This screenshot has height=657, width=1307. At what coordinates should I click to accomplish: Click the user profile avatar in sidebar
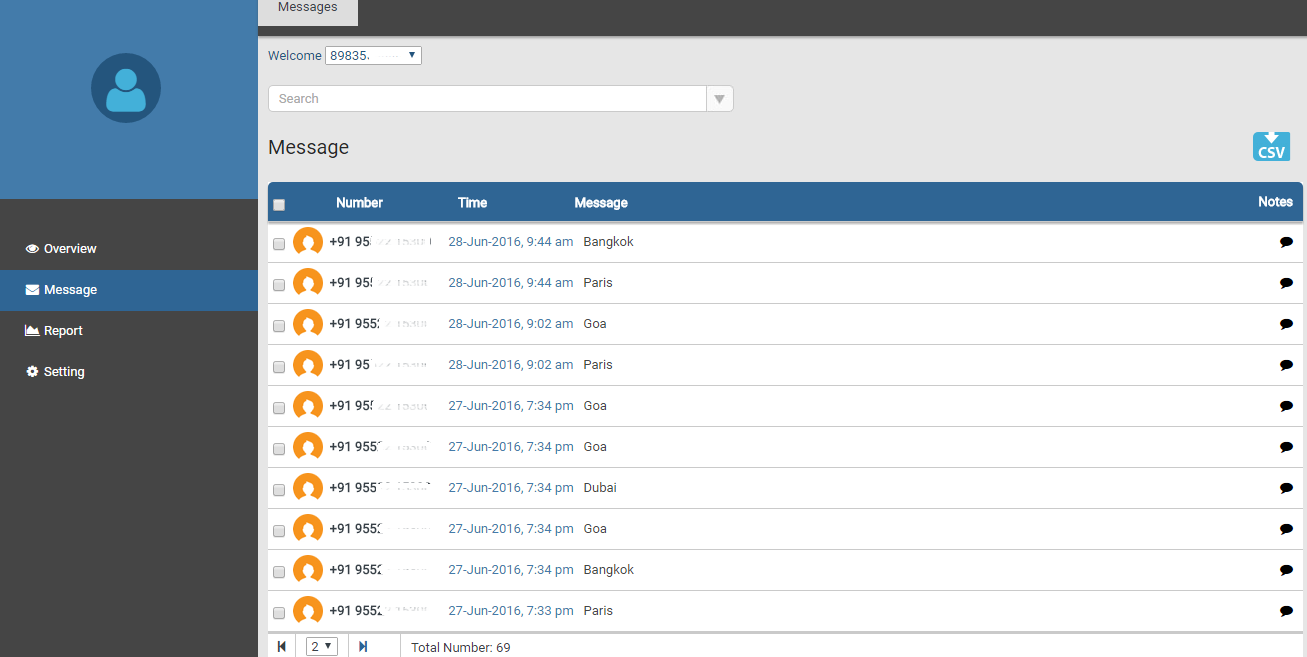pos(126,88)
